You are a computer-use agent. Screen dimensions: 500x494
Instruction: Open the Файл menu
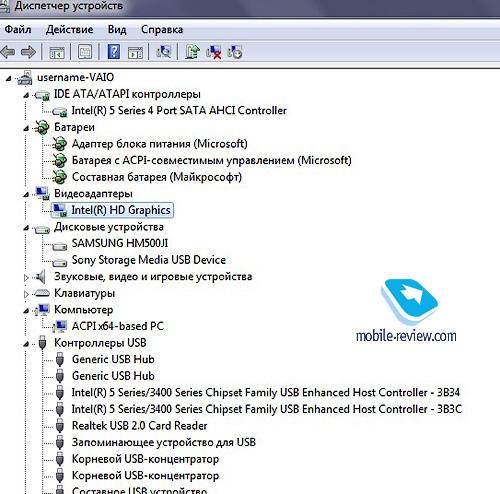(x=18, y=29)
